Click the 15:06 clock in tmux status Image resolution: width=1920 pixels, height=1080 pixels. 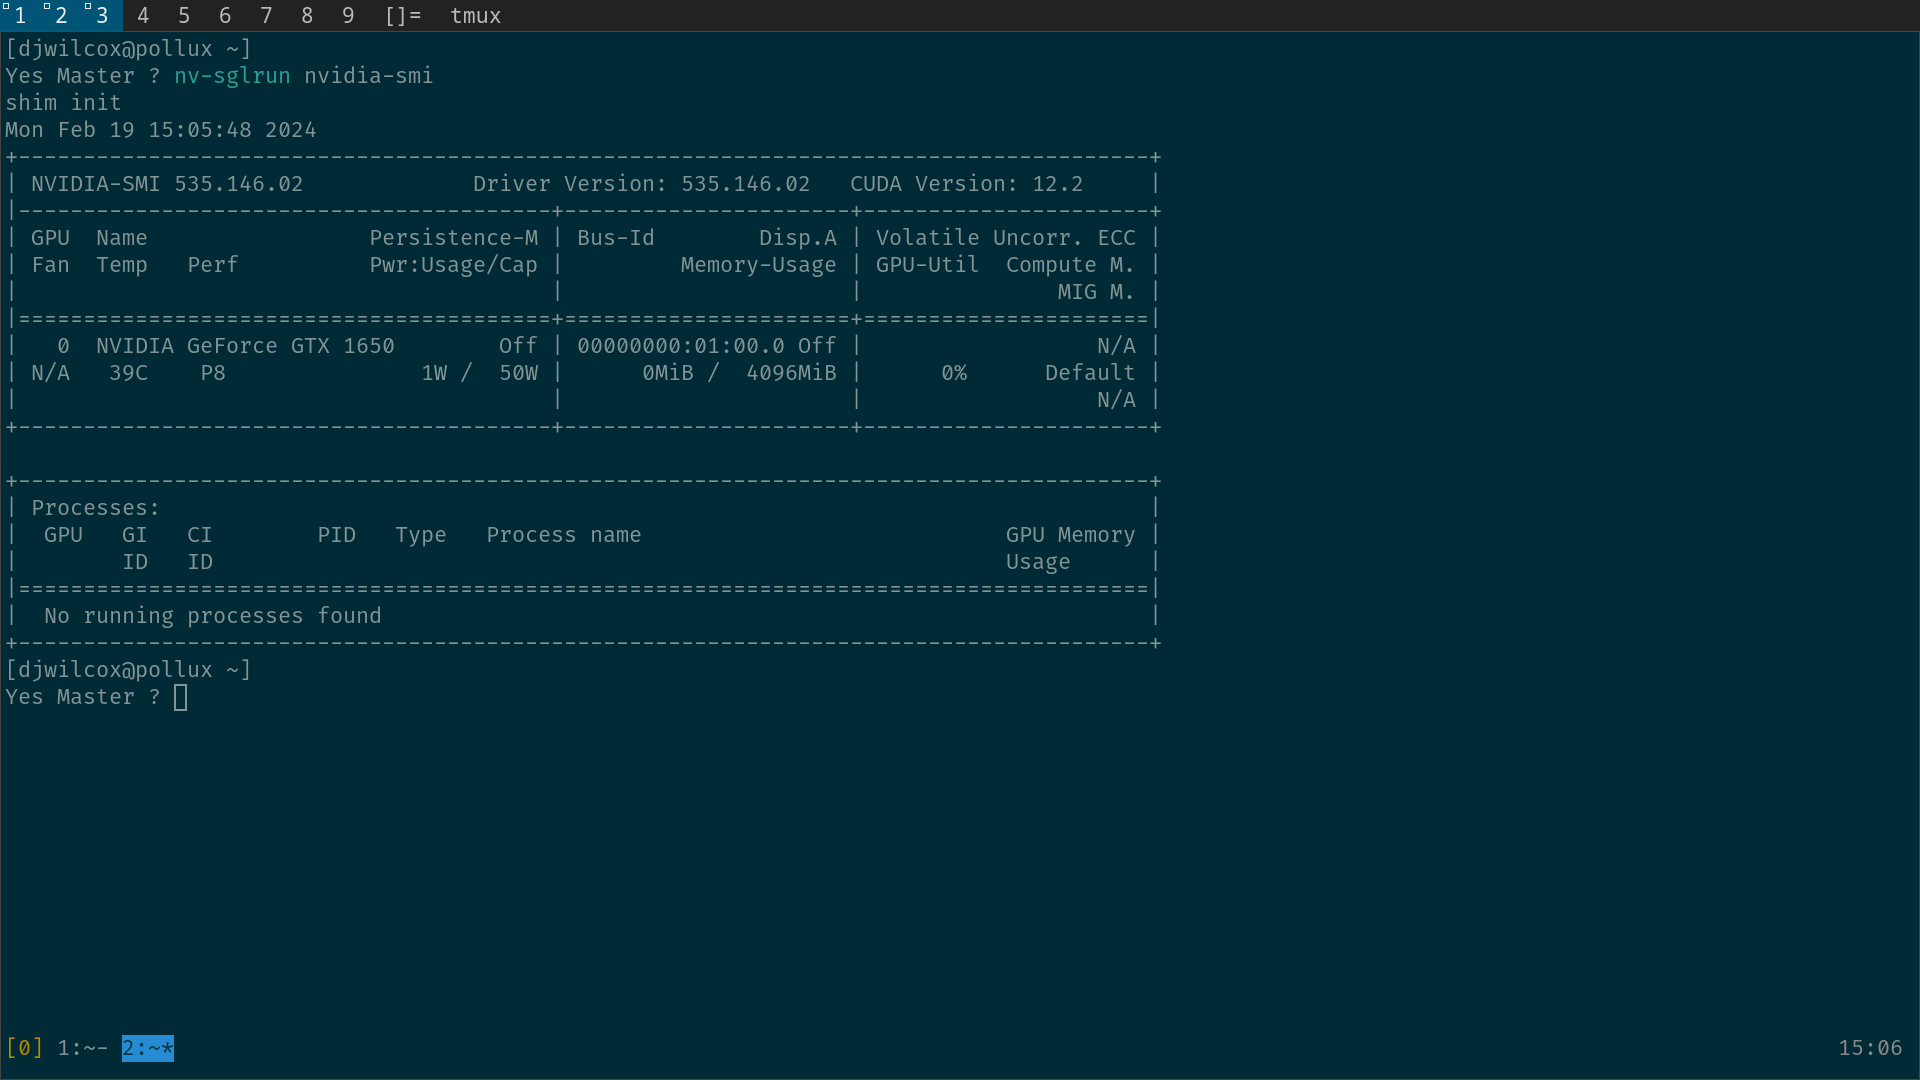click(x=1870, y=1048)
